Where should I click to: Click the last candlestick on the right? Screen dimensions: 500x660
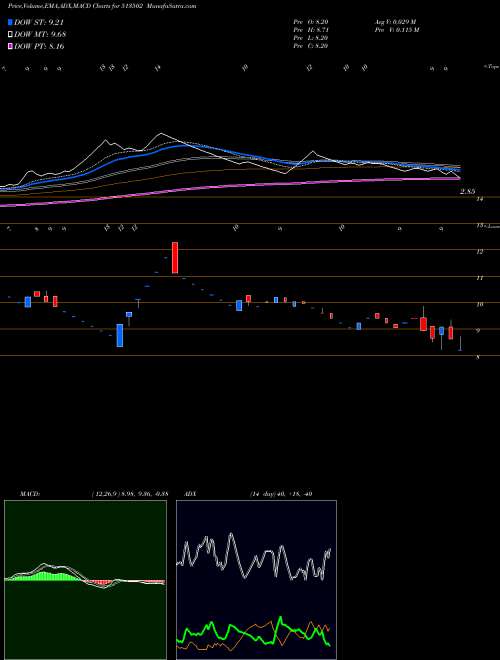tap(461, 343)
